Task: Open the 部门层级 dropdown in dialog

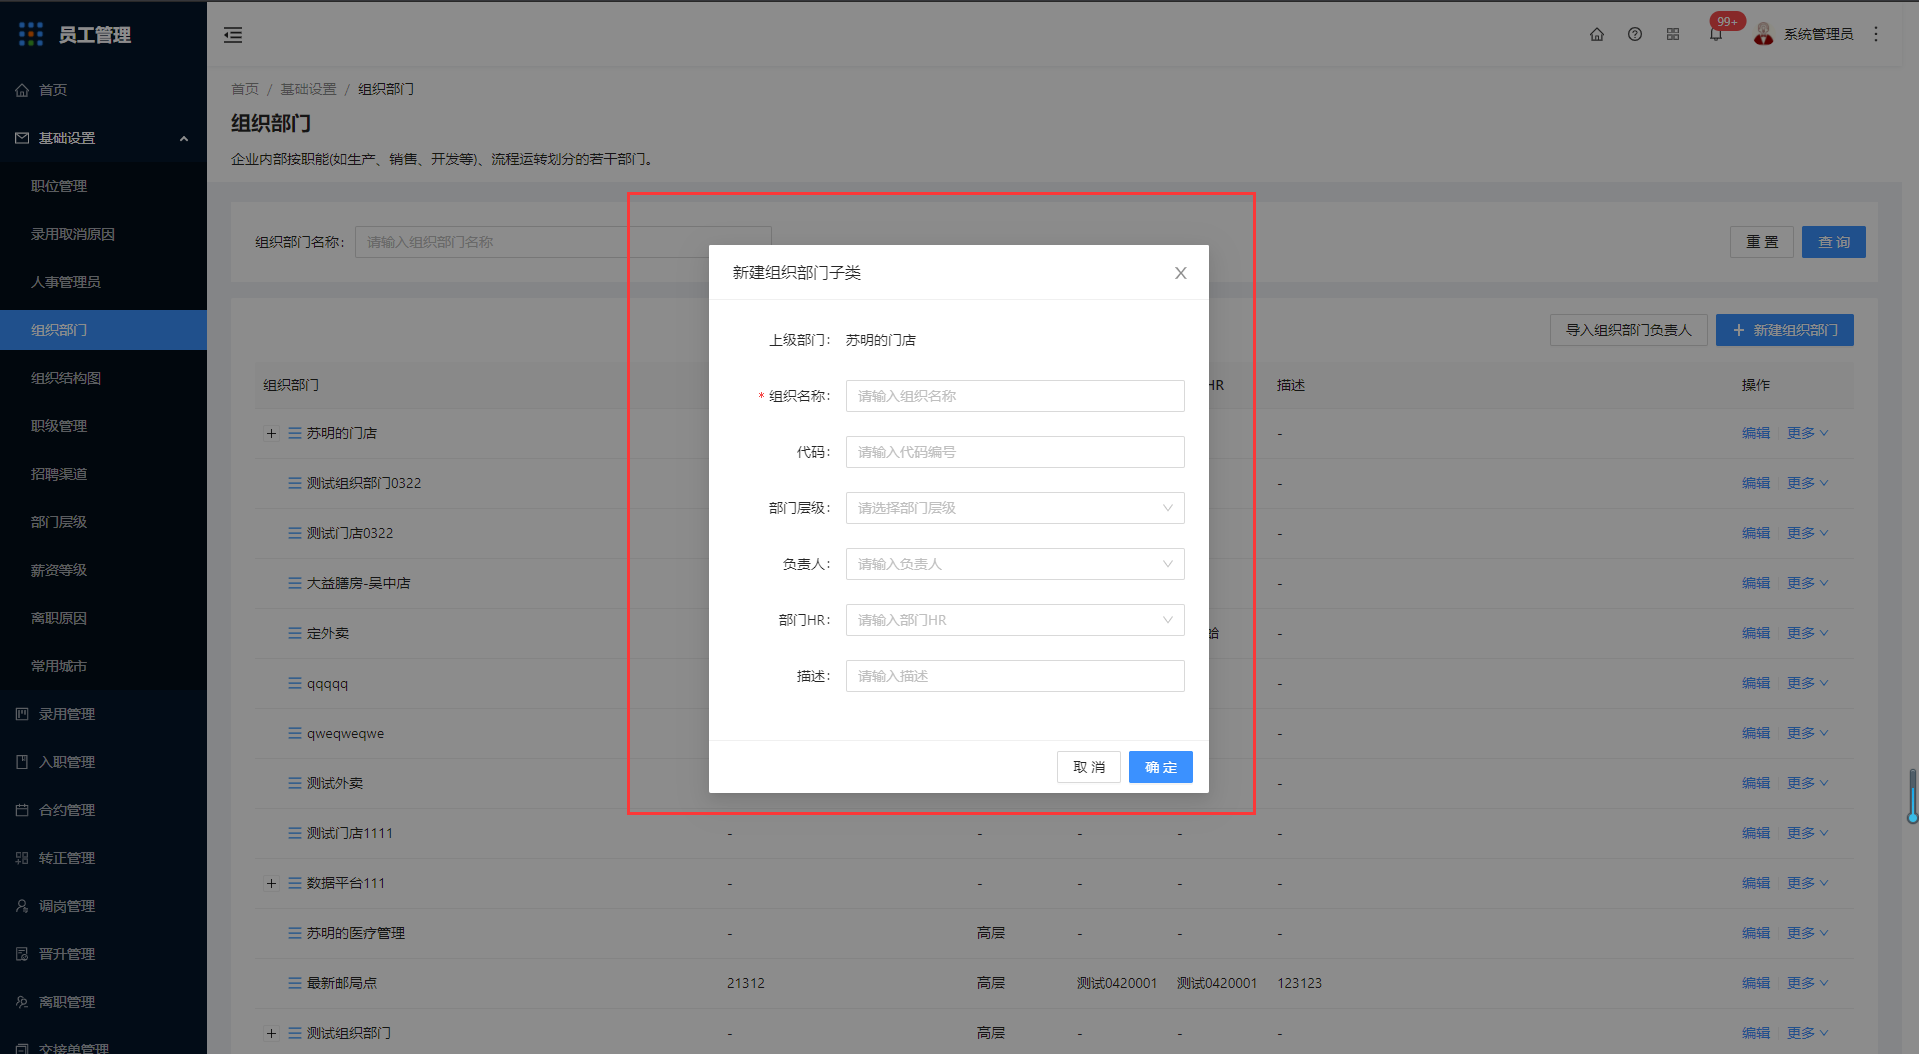Action: (x=1015, y=508)
